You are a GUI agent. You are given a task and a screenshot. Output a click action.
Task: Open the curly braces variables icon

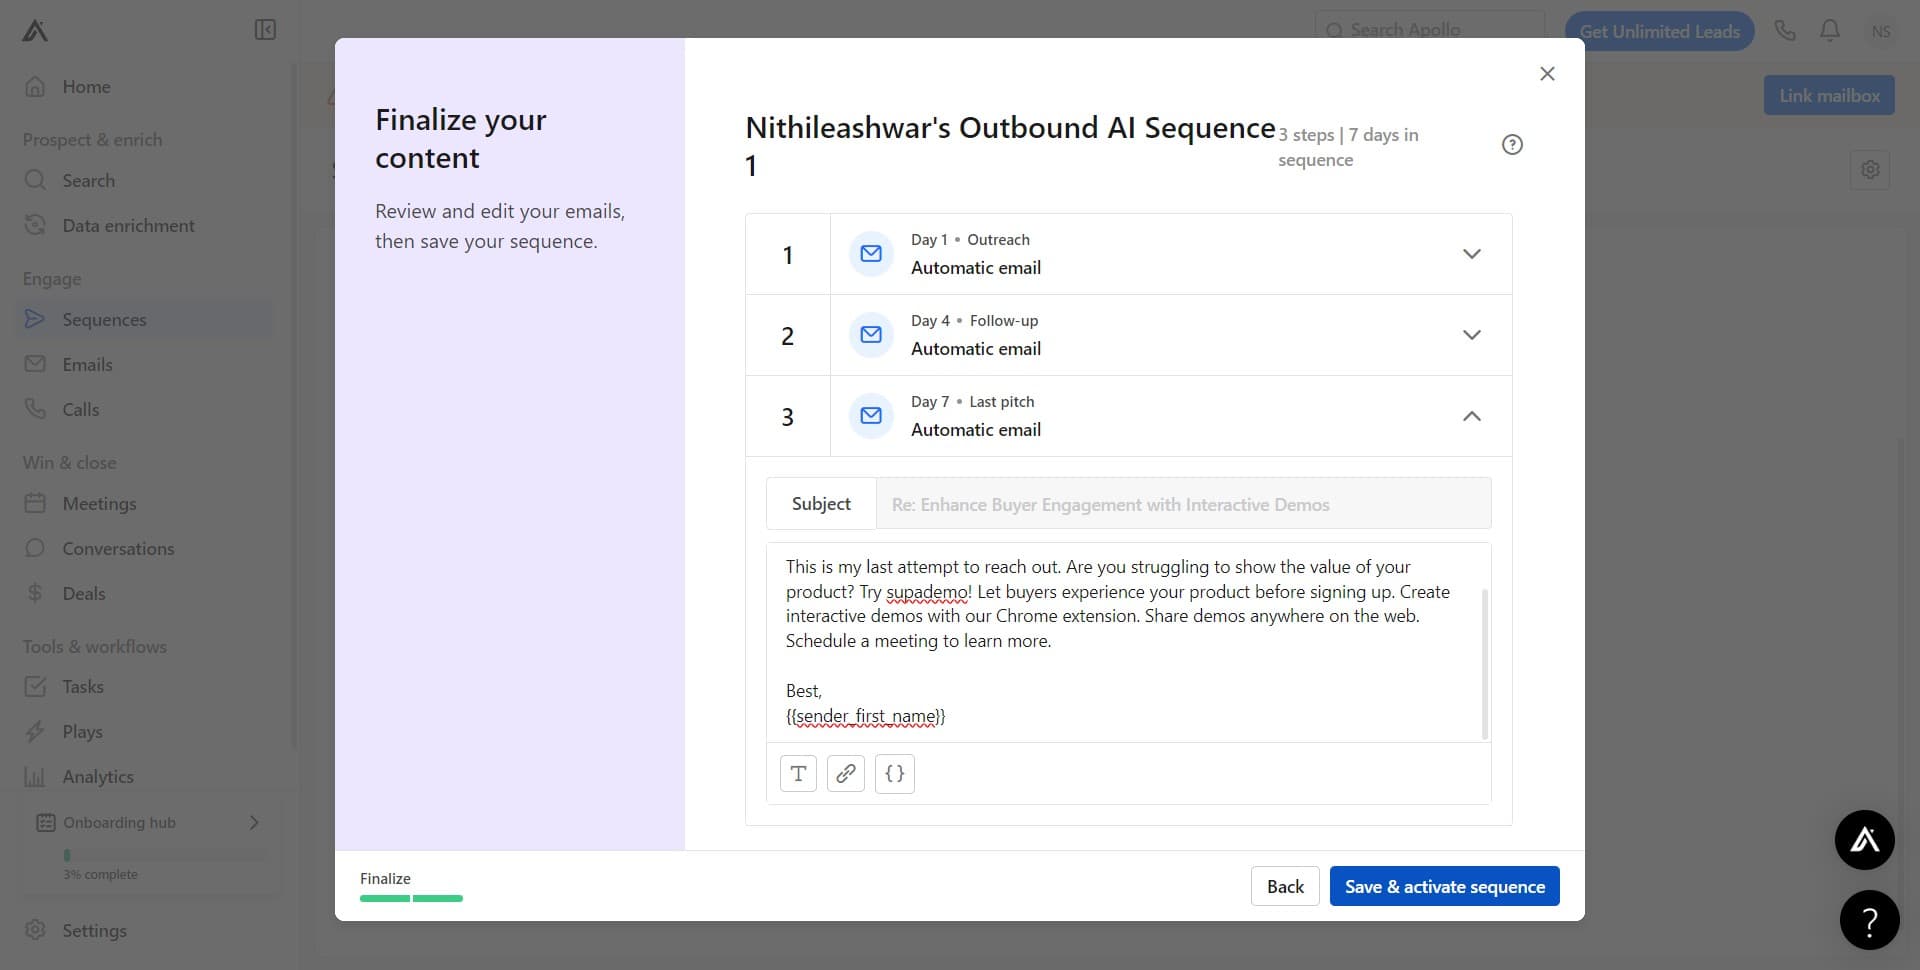pyautogui.click(x=895, y=773)
